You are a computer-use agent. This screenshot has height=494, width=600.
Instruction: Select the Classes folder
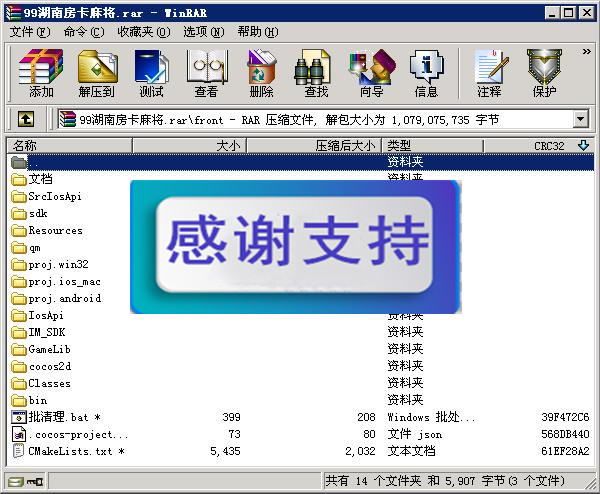click(x=41, y=383)
